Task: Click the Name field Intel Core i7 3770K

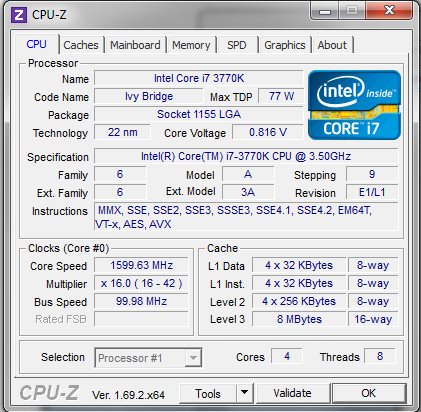Action: coord(199,78)
